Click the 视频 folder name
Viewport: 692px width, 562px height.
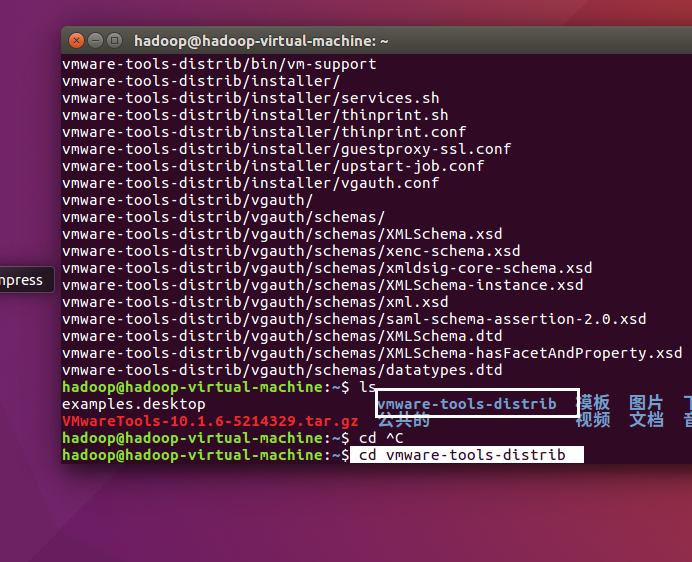pyautogui.click(x=593, y=419)
